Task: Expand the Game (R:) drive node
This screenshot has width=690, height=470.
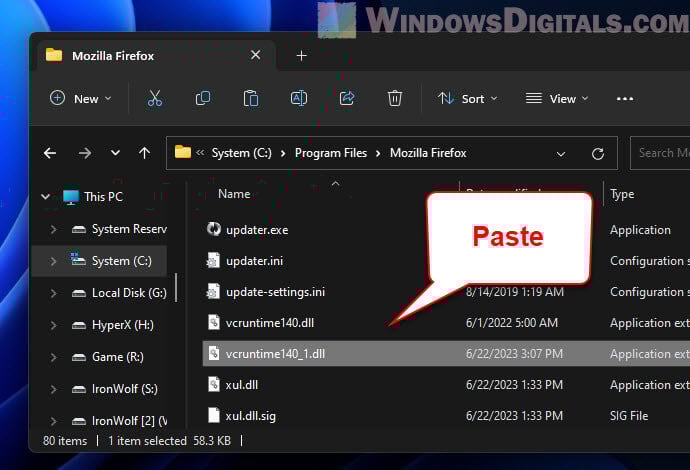Action: [53, 357]
